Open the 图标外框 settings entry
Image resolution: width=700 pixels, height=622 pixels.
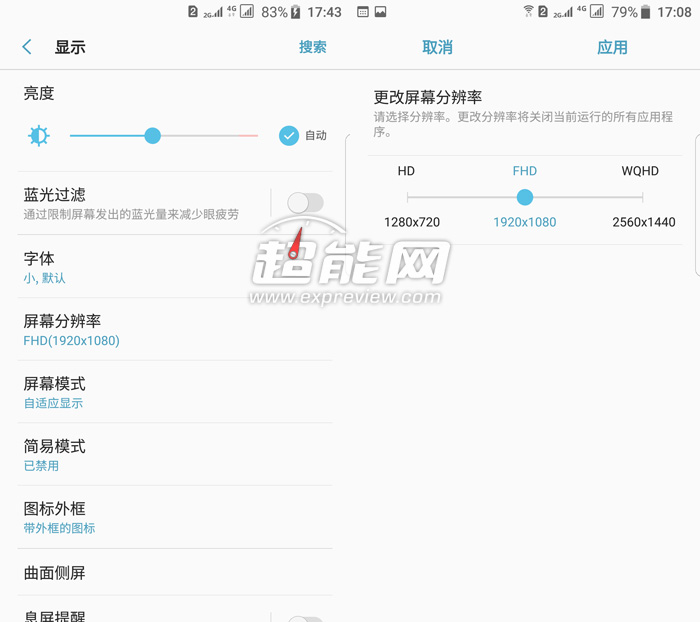(x=175, y=518)
